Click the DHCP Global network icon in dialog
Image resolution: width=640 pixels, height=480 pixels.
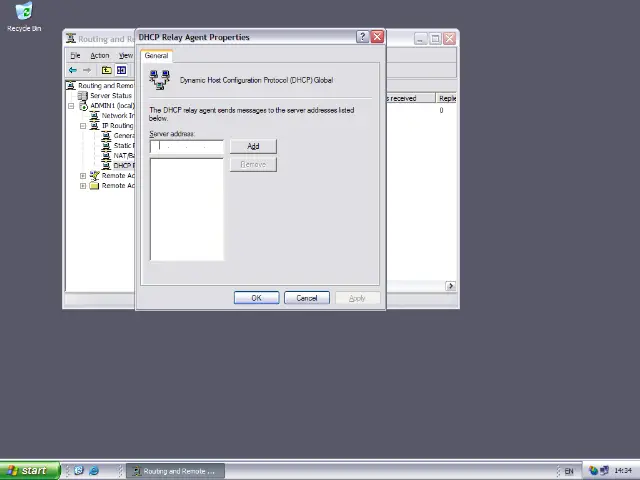[160, 80]
